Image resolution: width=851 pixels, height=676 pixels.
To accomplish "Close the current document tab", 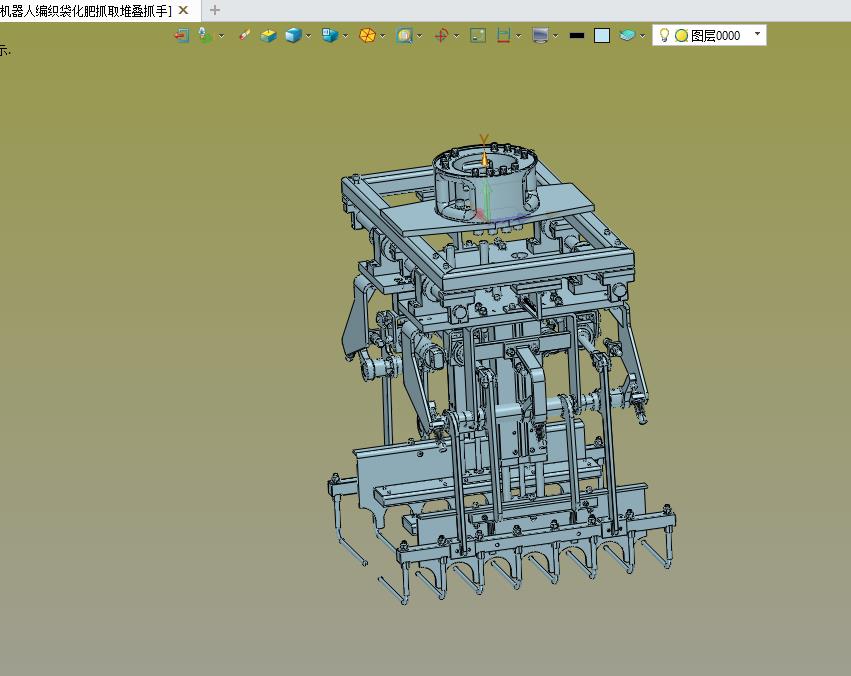I will [183, 10].
